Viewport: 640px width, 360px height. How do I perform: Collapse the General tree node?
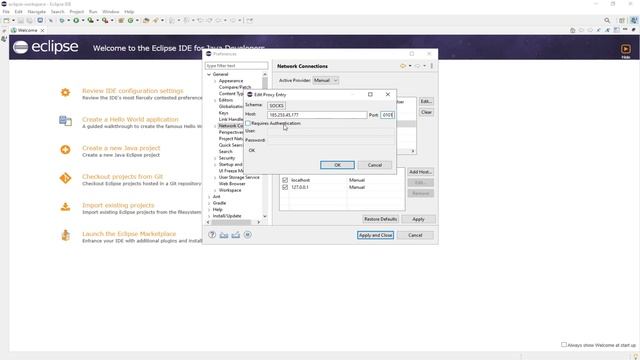(x=209, y=74)
